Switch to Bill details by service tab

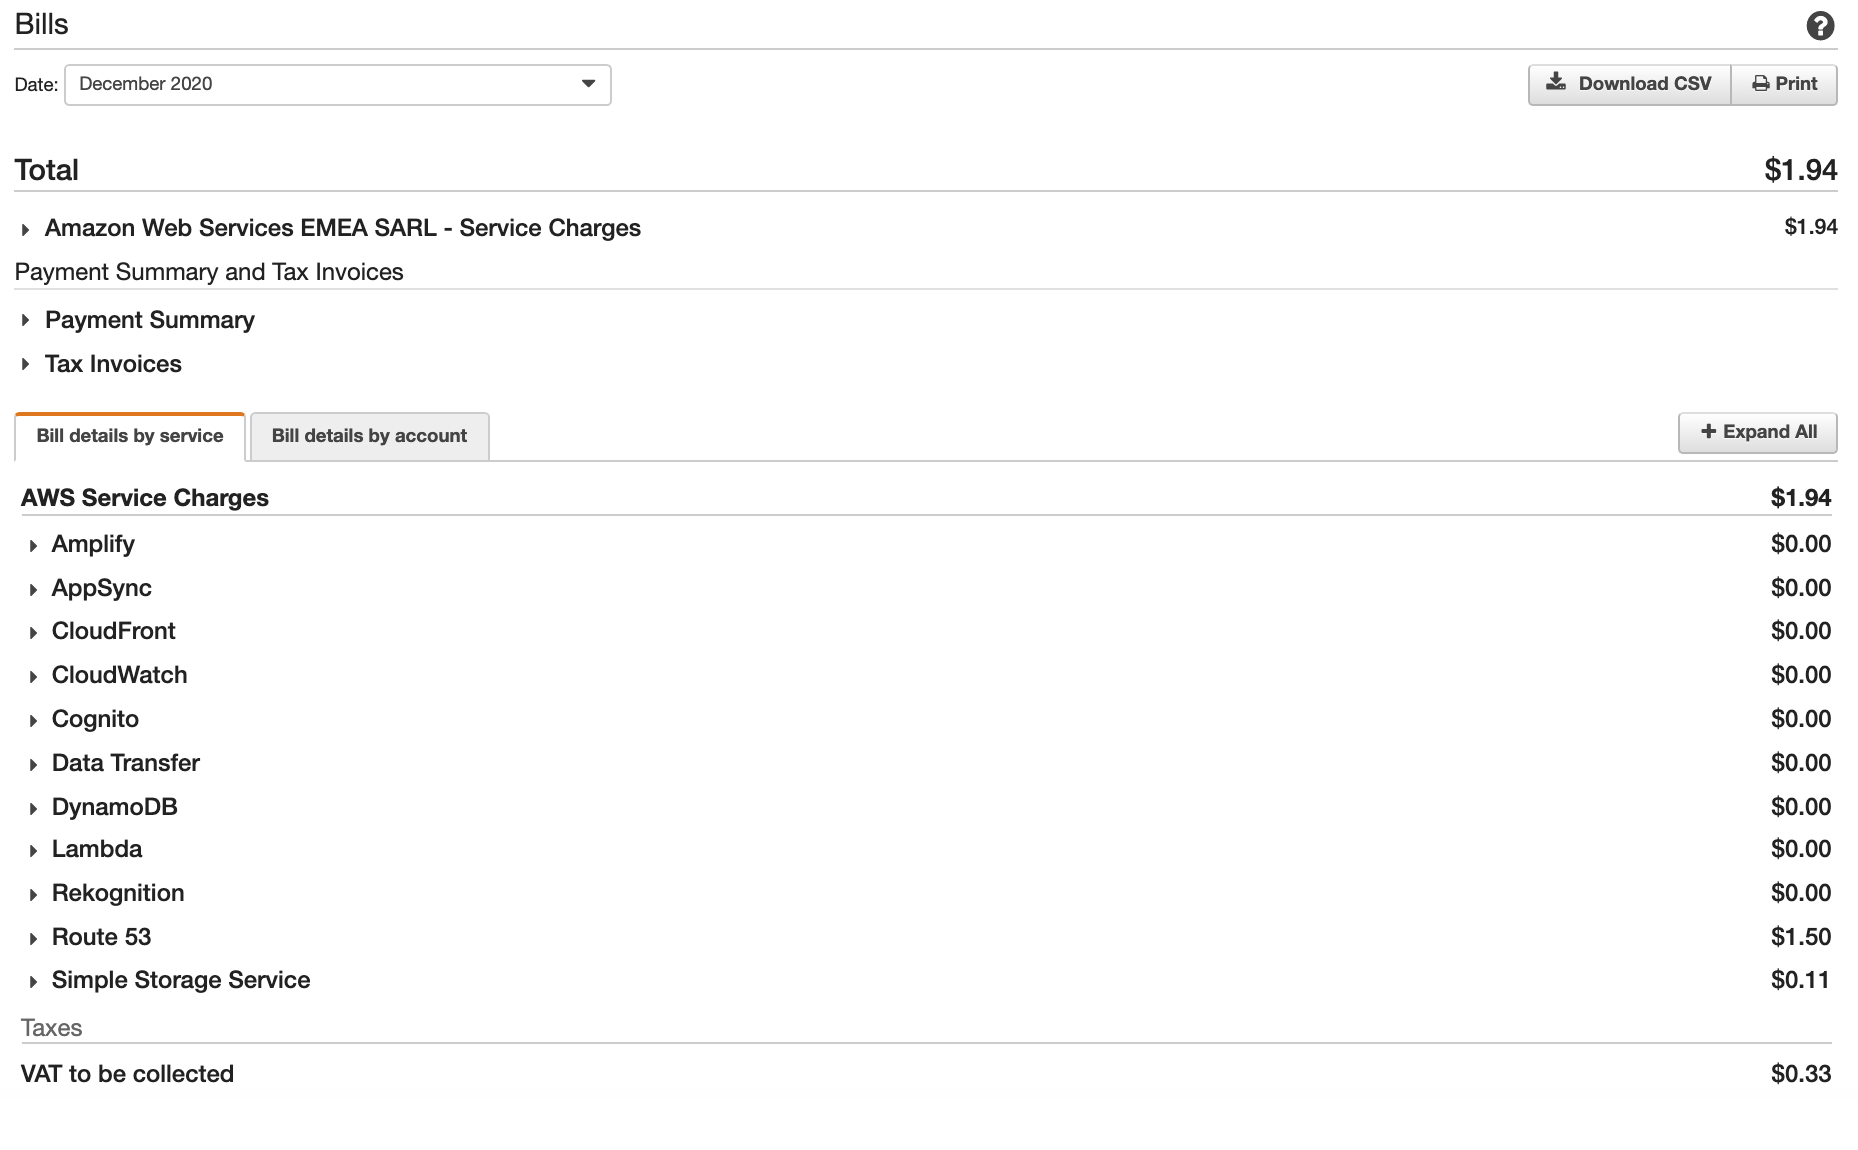point(130,437)
